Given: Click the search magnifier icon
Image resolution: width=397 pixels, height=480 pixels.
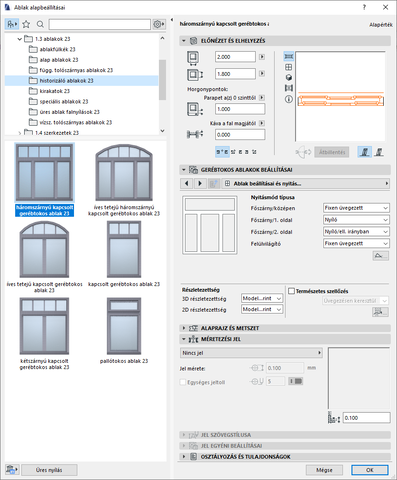Looking at the screenshot, I should (x=40, y=24).
